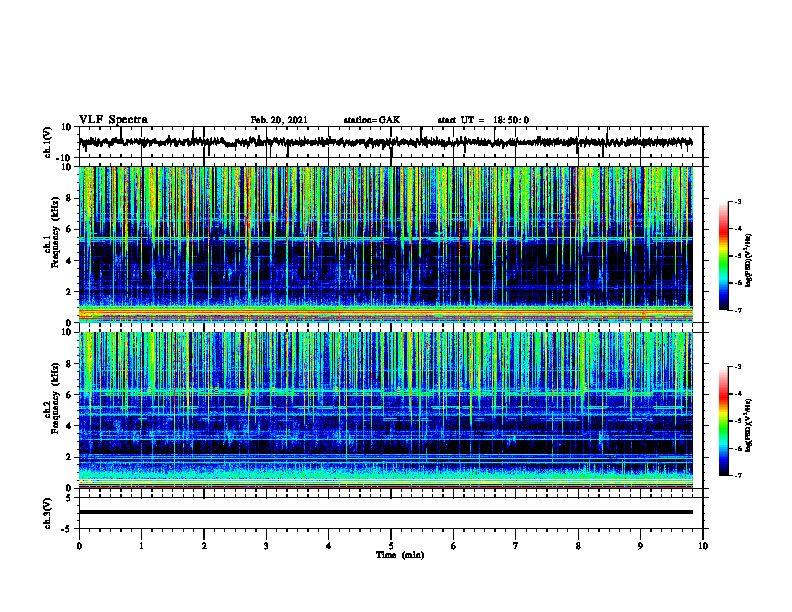Click inside the ch.2 spectrogram panel

click(385, 410)
